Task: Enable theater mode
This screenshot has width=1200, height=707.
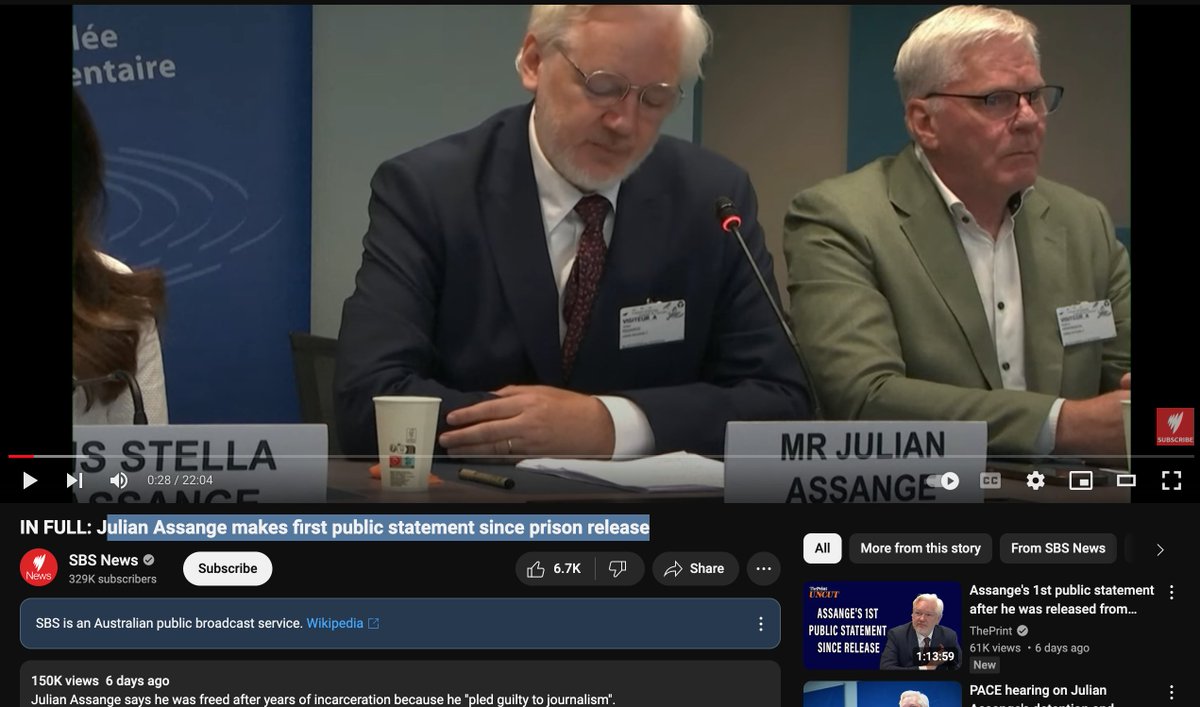Action: [1126, 481]
